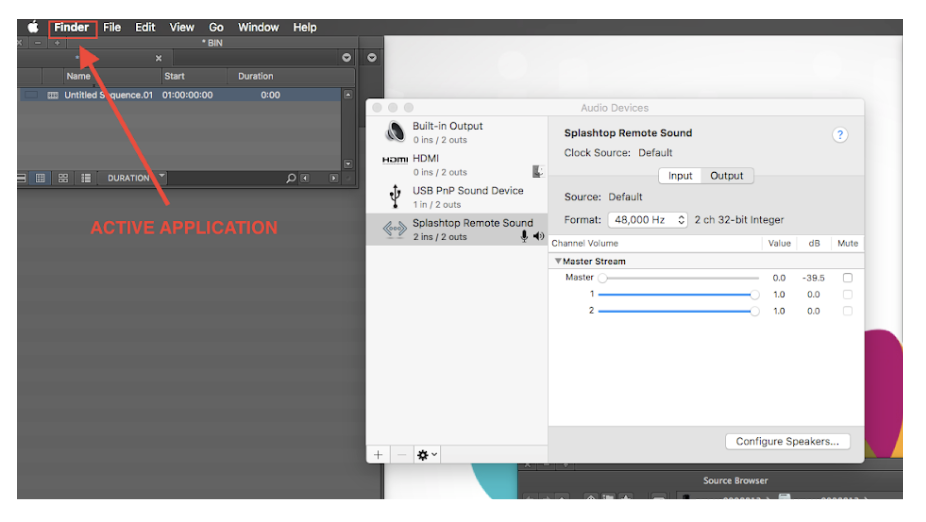
Task: Click the color cell of Untitled Sequence.01
Action: 31,95
